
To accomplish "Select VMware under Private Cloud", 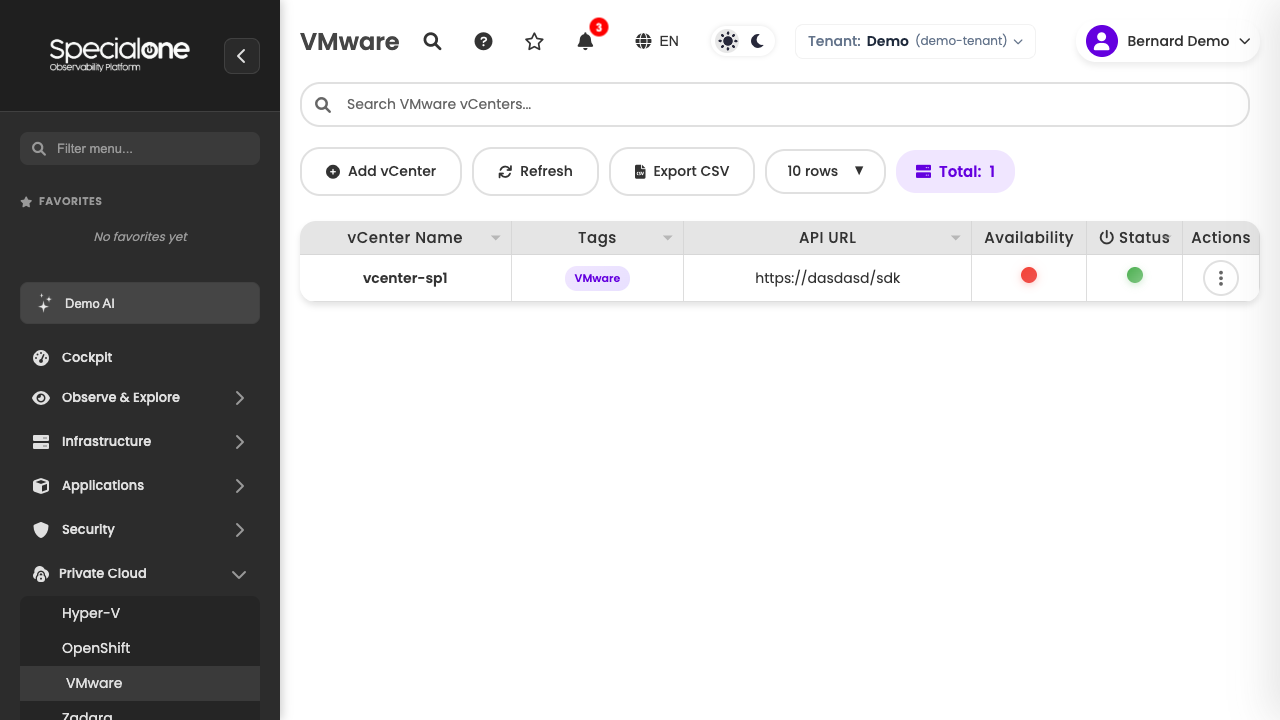I will point(140,683).
